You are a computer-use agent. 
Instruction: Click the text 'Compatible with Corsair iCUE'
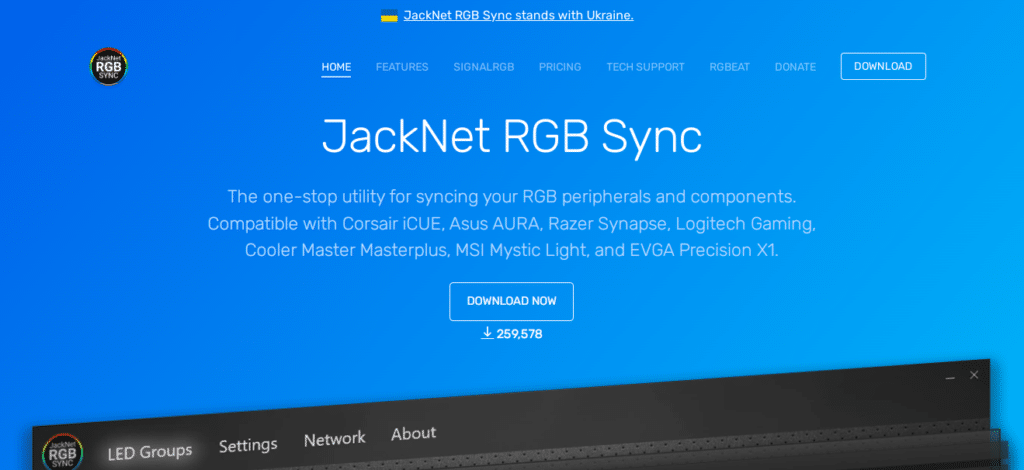pos(327,224)
